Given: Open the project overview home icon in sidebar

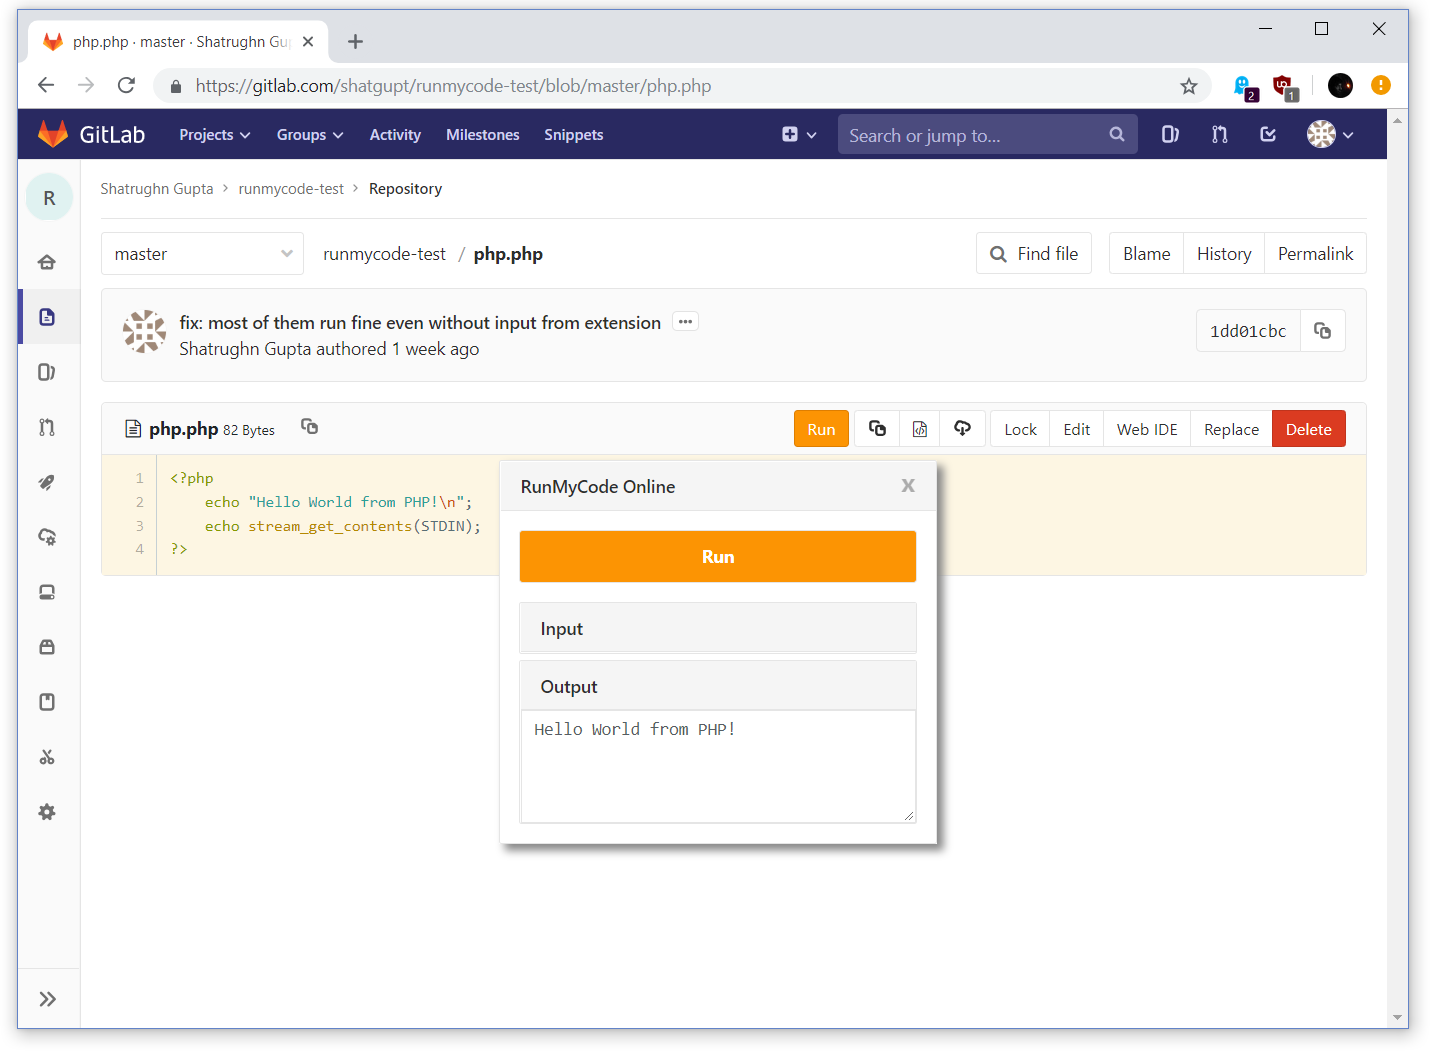Looking at the screenshot, I should tap(47, 262).
